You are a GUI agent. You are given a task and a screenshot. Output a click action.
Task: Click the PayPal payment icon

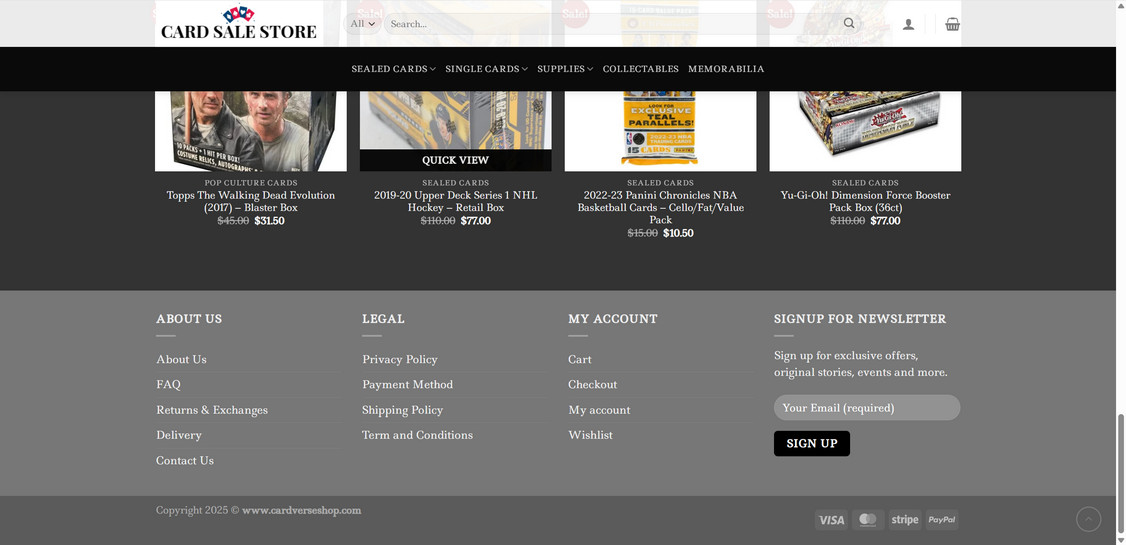pos(942,520)
